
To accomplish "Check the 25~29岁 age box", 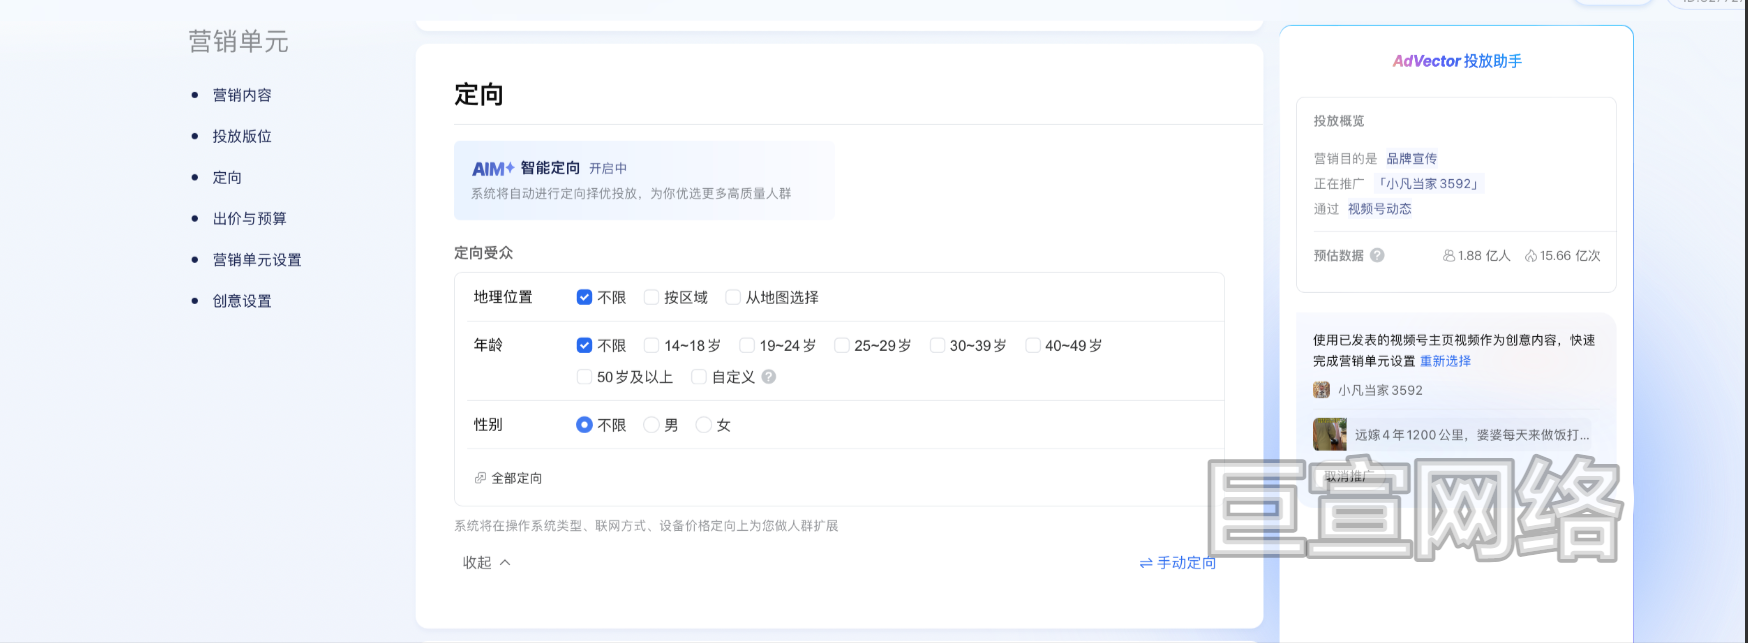I will 842,345.
